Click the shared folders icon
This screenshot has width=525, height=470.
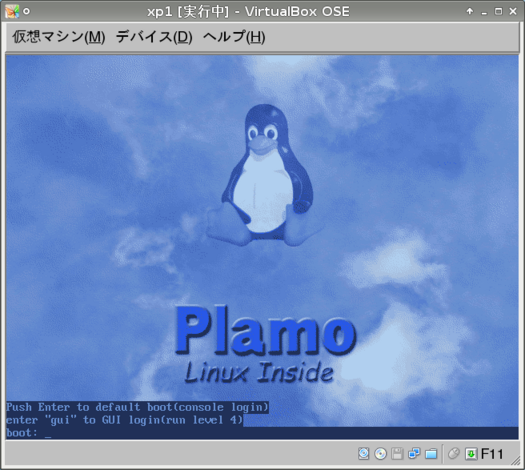(x=431, y=454)
